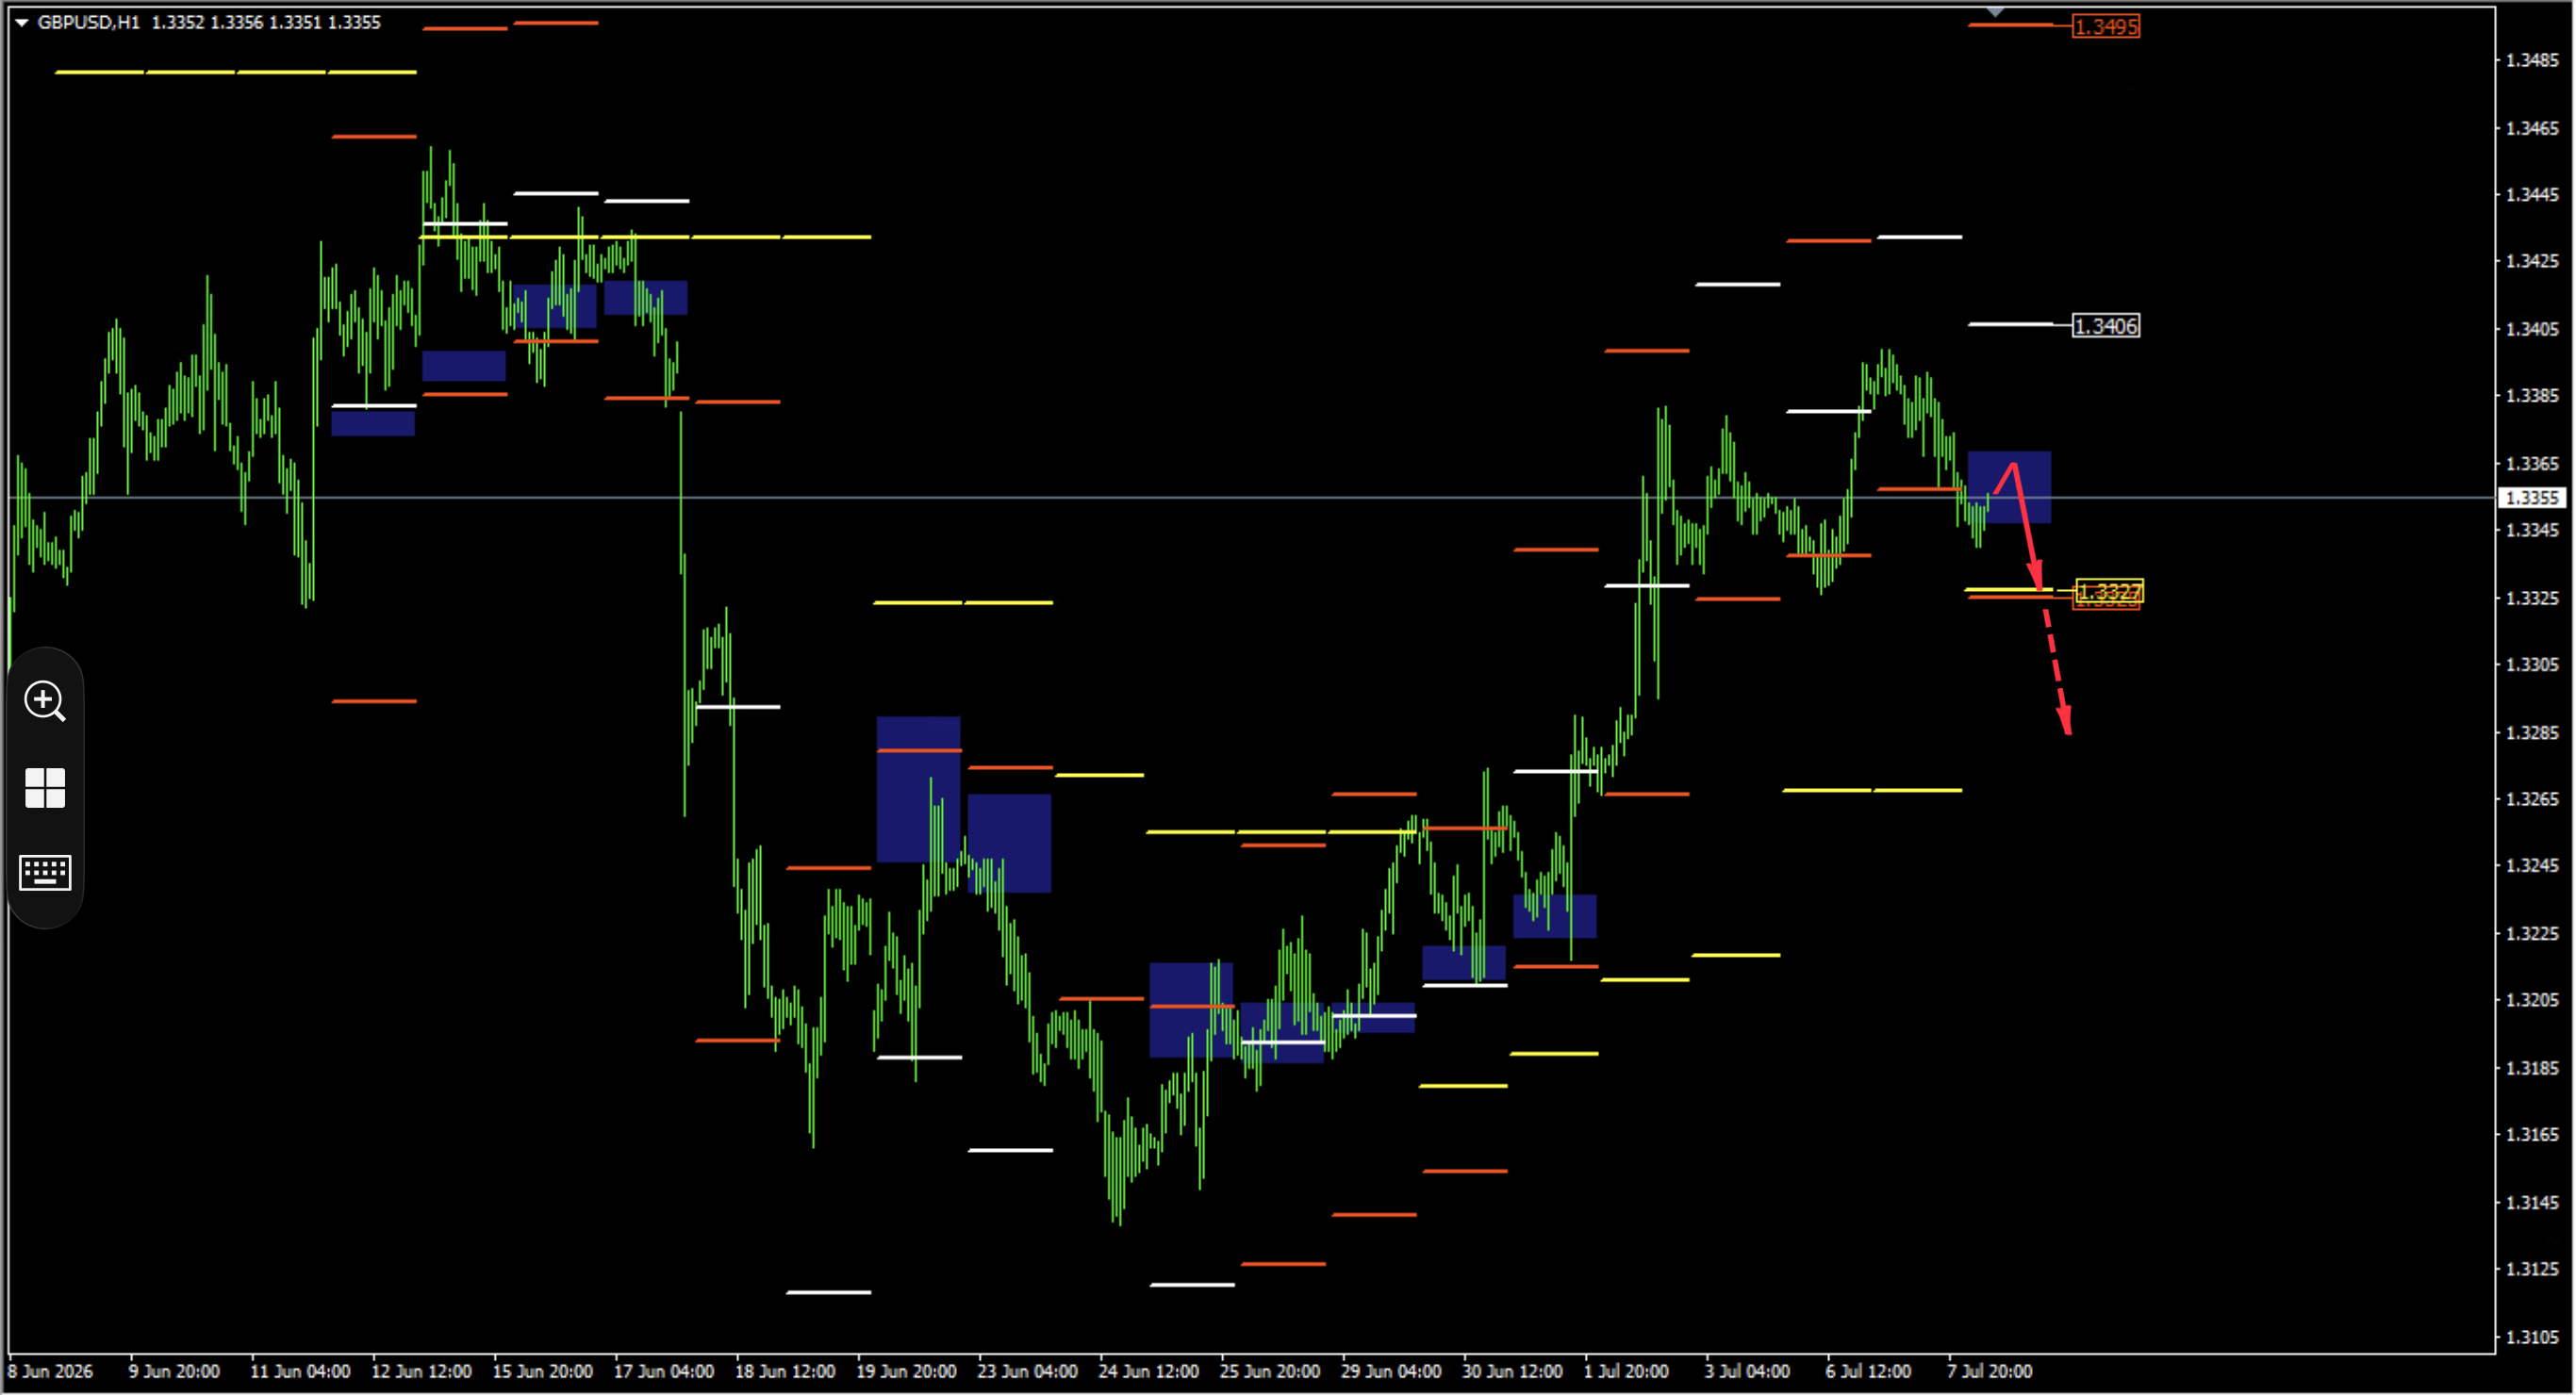
Task: Click the 3 Jul 04:00 time label
Action: (1747, 1371)
